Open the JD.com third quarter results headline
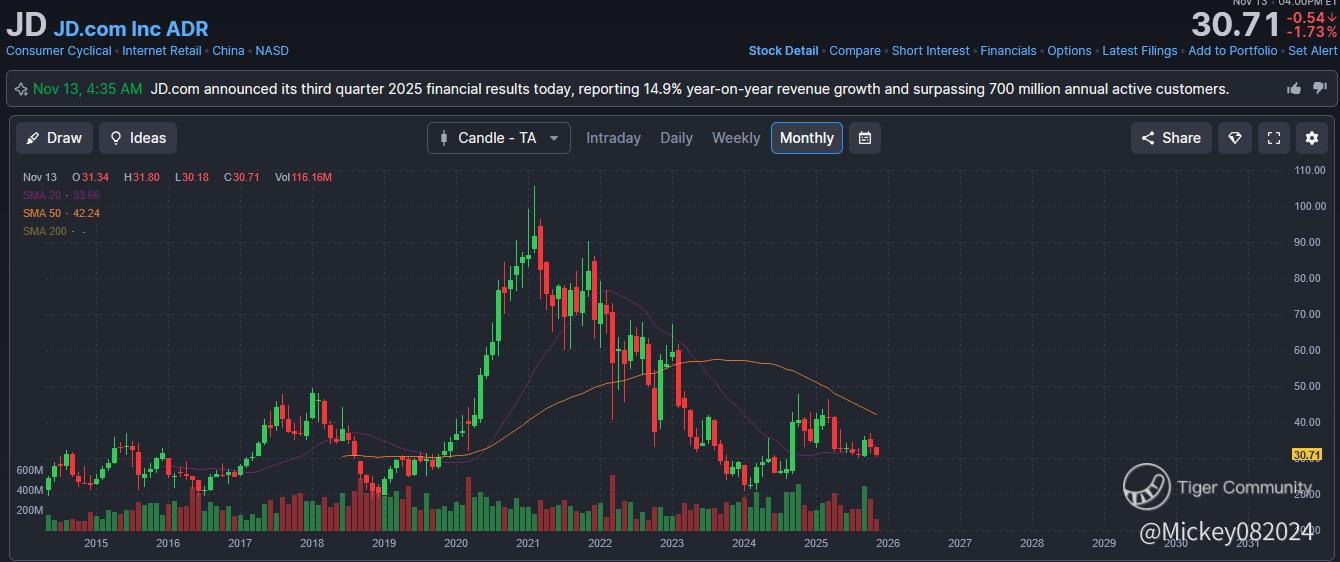This screenshot has width=1340, height=562. 689,89
